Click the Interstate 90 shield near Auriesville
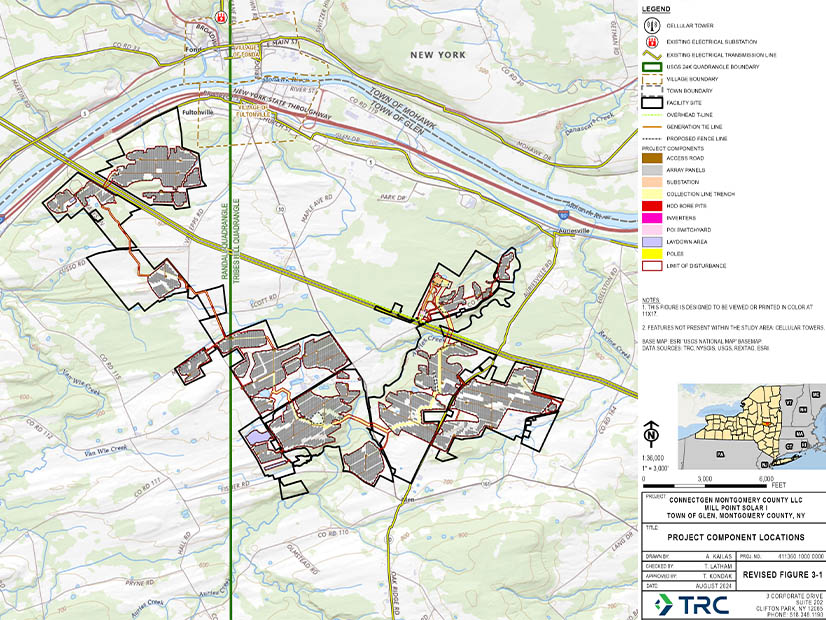 [x=565, y=213]
